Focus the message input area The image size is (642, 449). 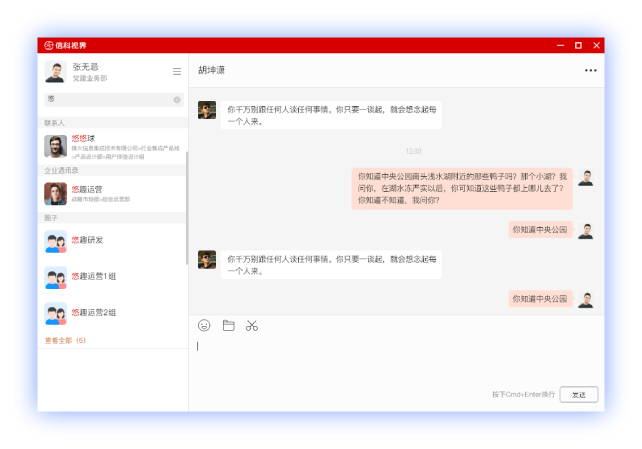pyautogui.click(x=395, y=360)
